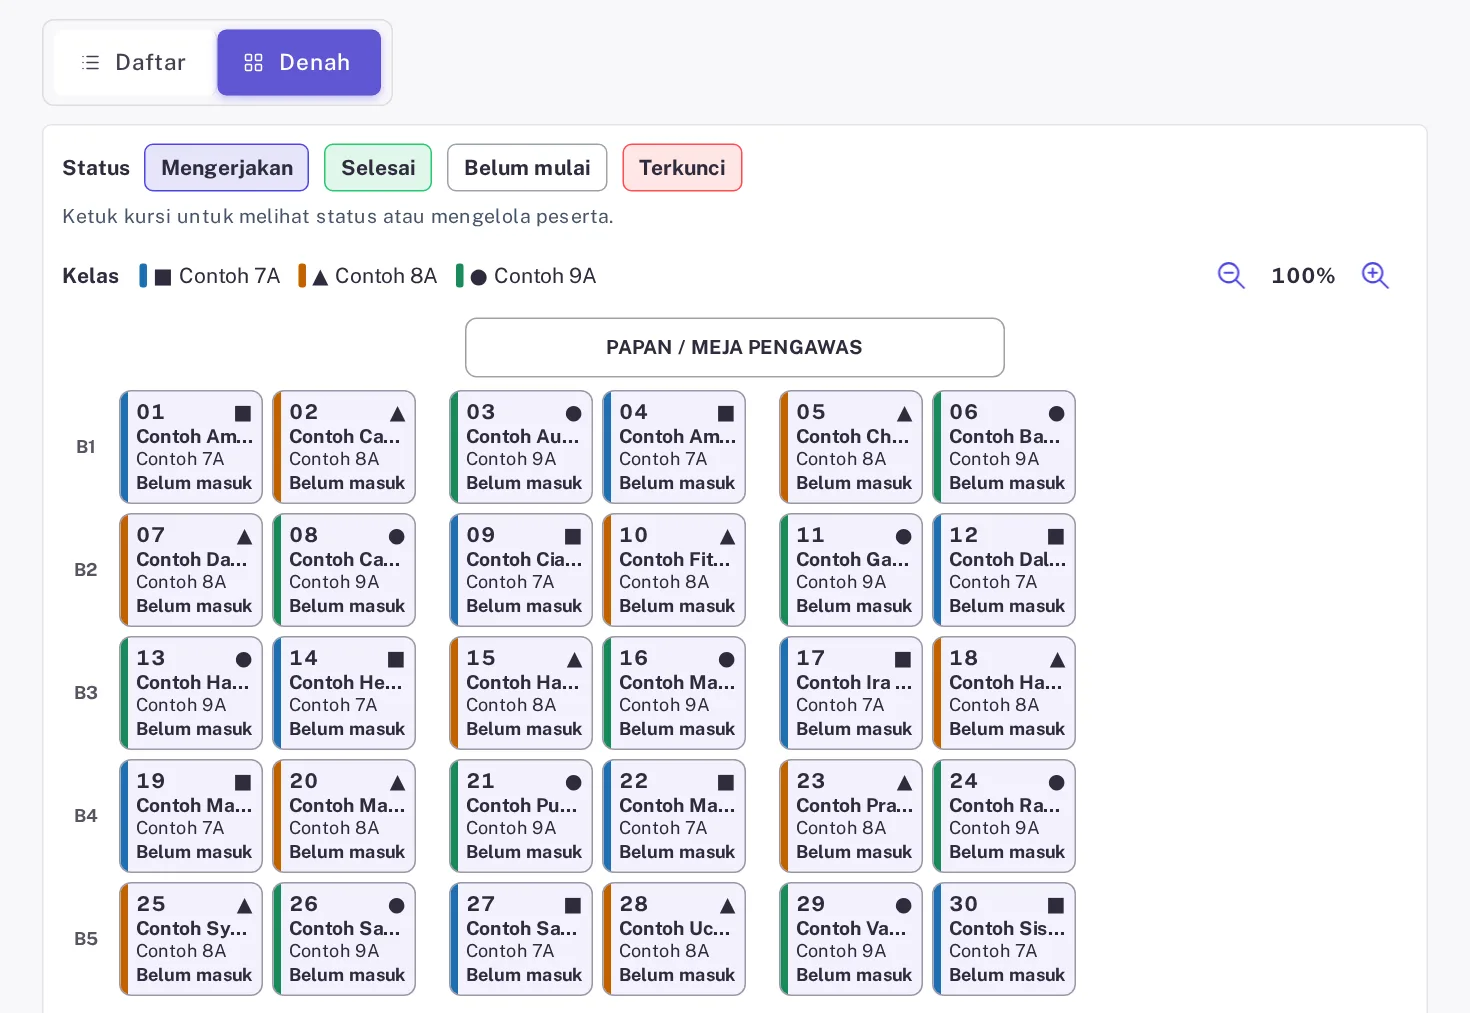Open seat 01 card

click(x=191, y=447)
